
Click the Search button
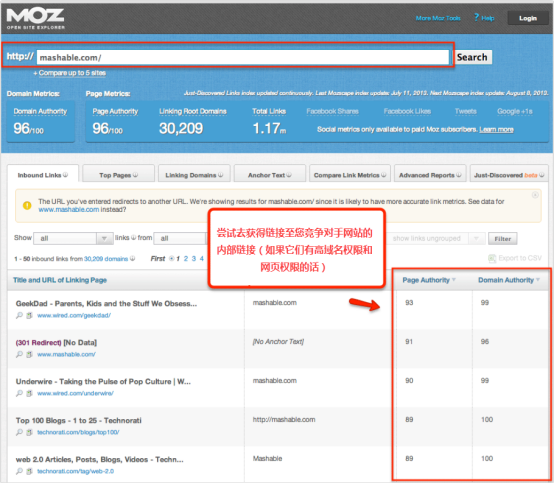pyautogui.click(x=472, y=57)
